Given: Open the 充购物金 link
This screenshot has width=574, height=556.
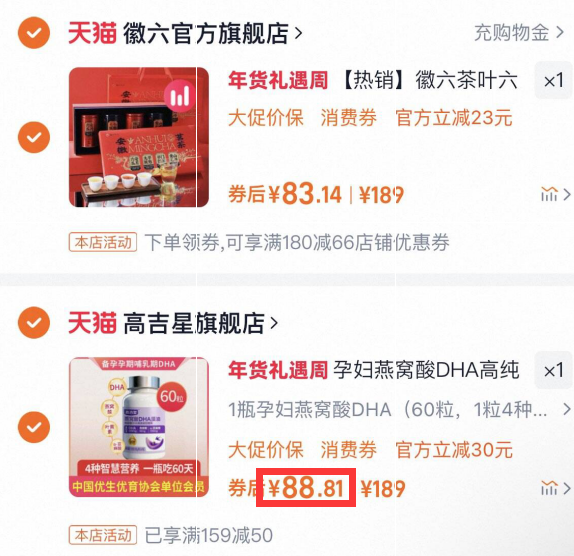Looking at the screenshot, I should pos(519,33).
